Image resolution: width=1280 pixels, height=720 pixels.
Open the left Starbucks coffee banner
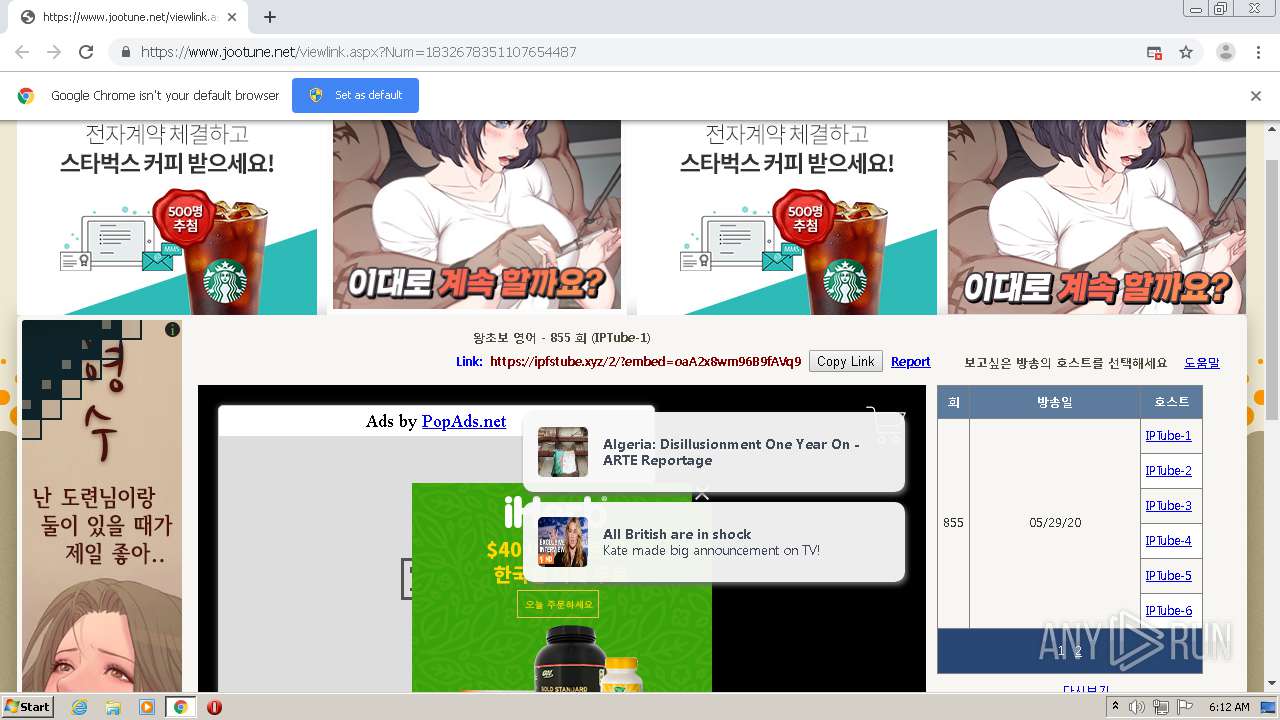(x=167, y=217)
